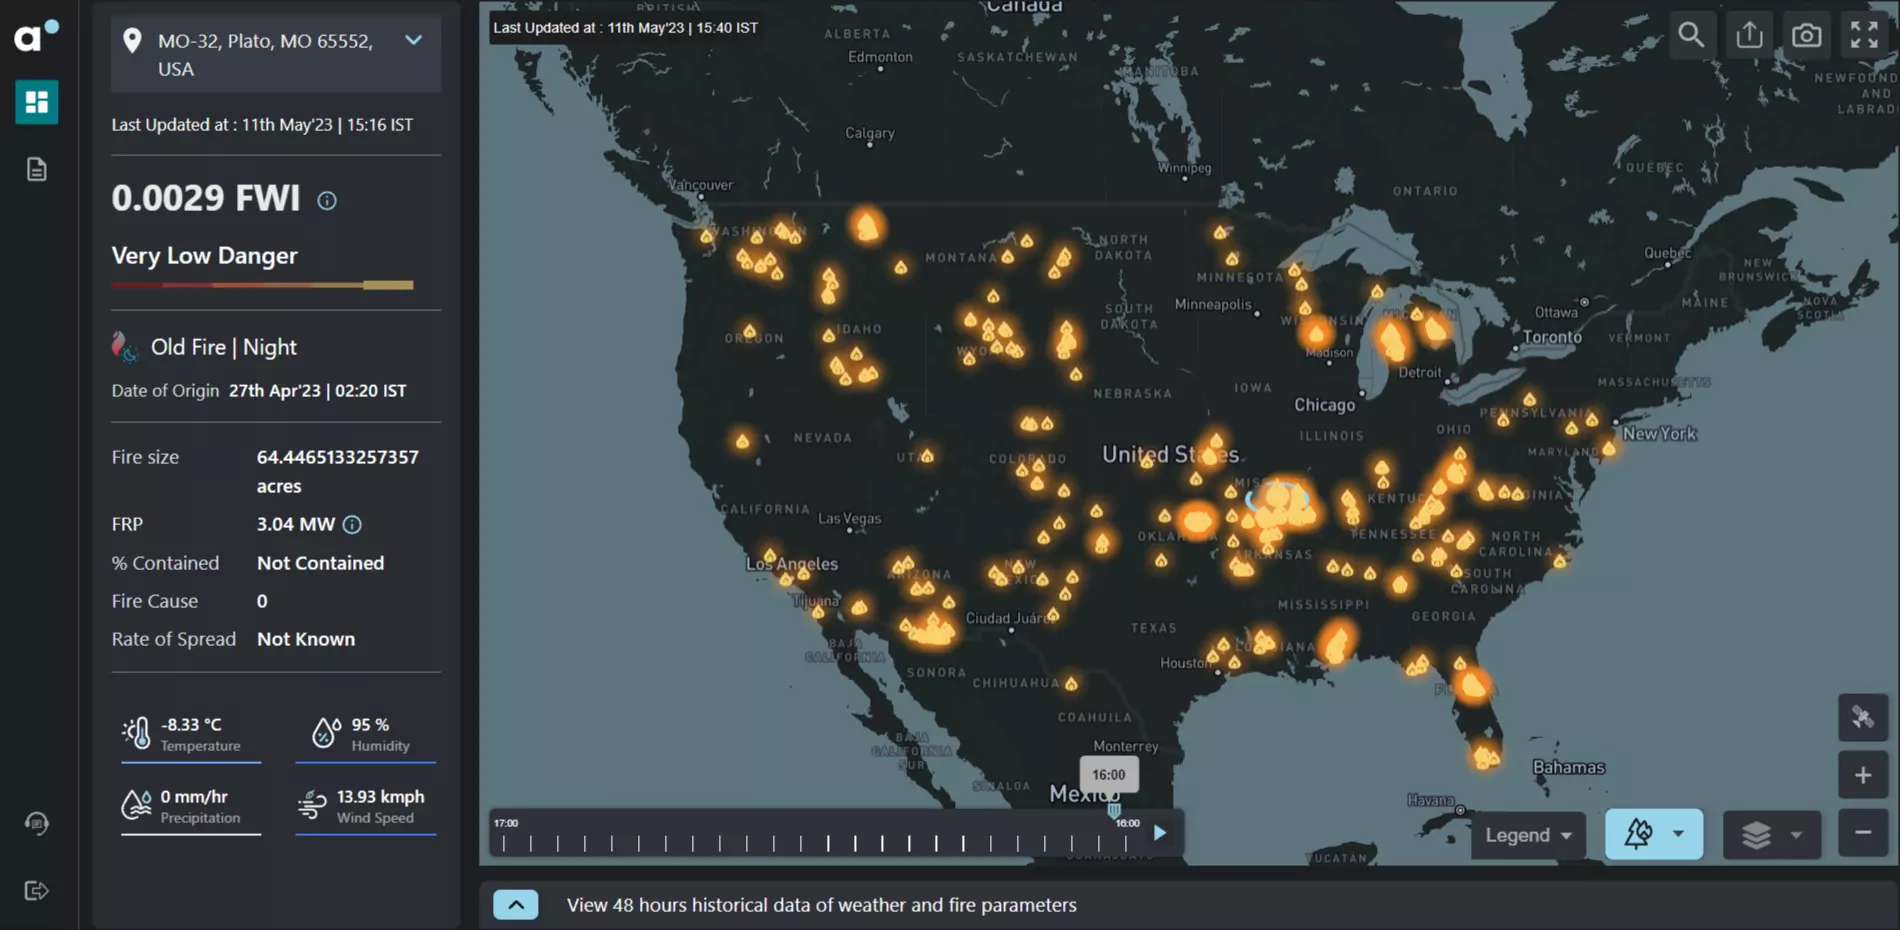Click the Not Contained value
Screen dimensions: 1900x930
pyautogui.click(x=320, y=563)
